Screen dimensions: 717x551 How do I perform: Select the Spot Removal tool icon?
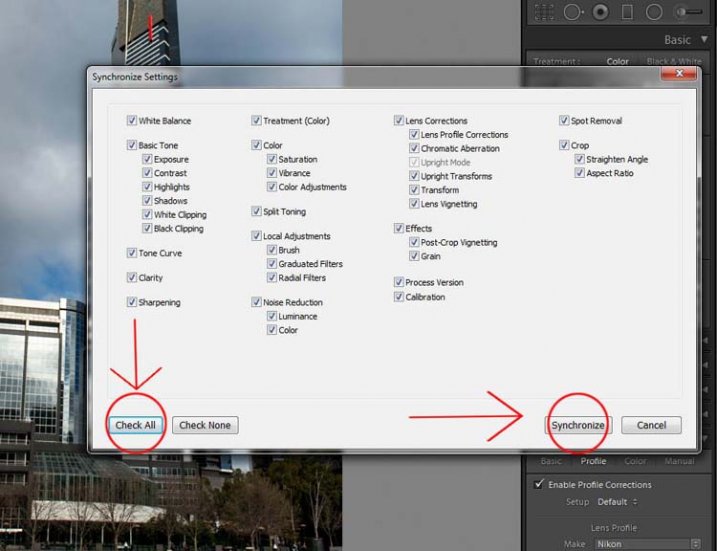click(573, 13)
